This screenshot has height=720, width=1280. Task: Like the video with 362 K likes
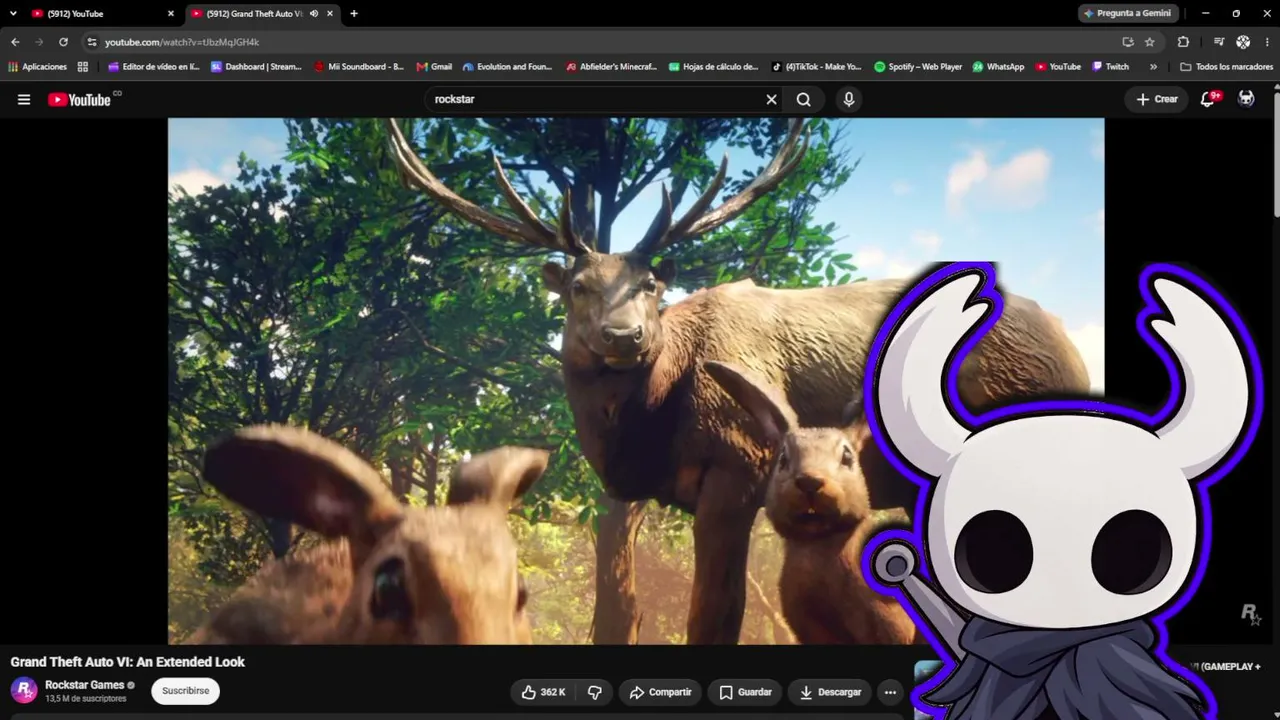pos(542,692)
